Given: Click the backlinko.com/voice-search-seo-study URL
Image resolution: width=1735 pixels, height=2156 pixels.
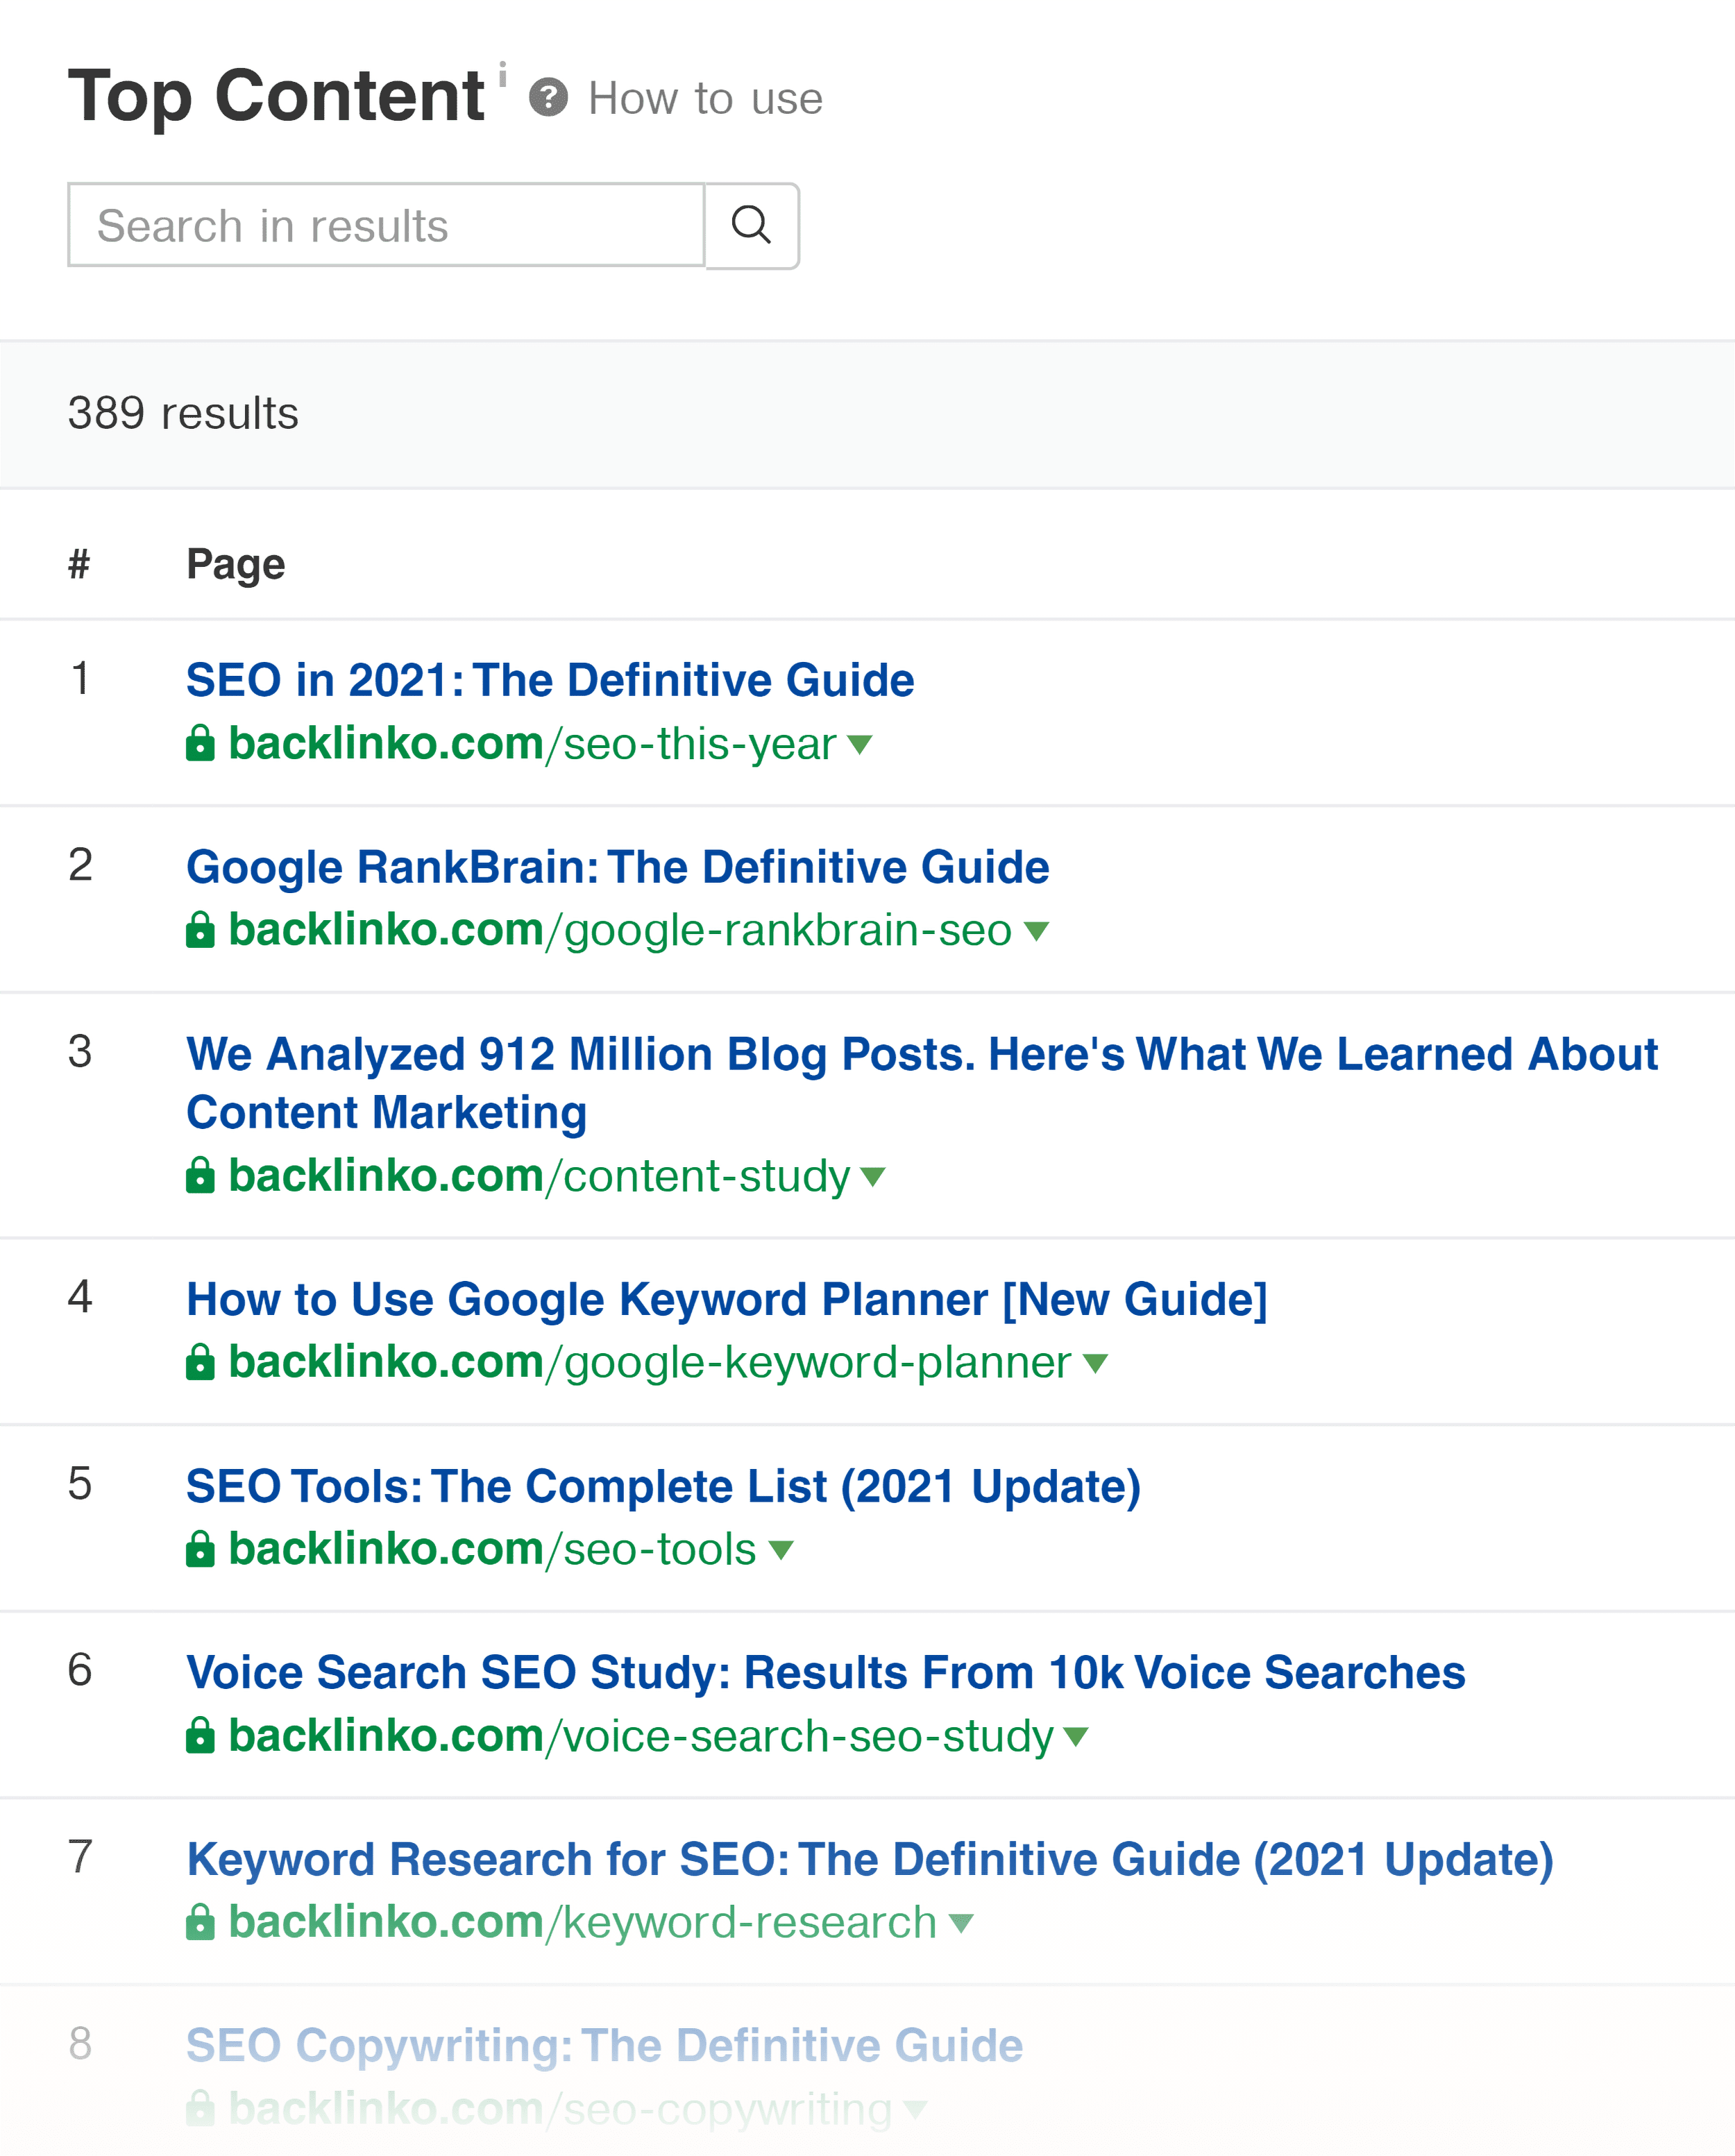Looking at the screenshot, I should tap(641, 1737).
